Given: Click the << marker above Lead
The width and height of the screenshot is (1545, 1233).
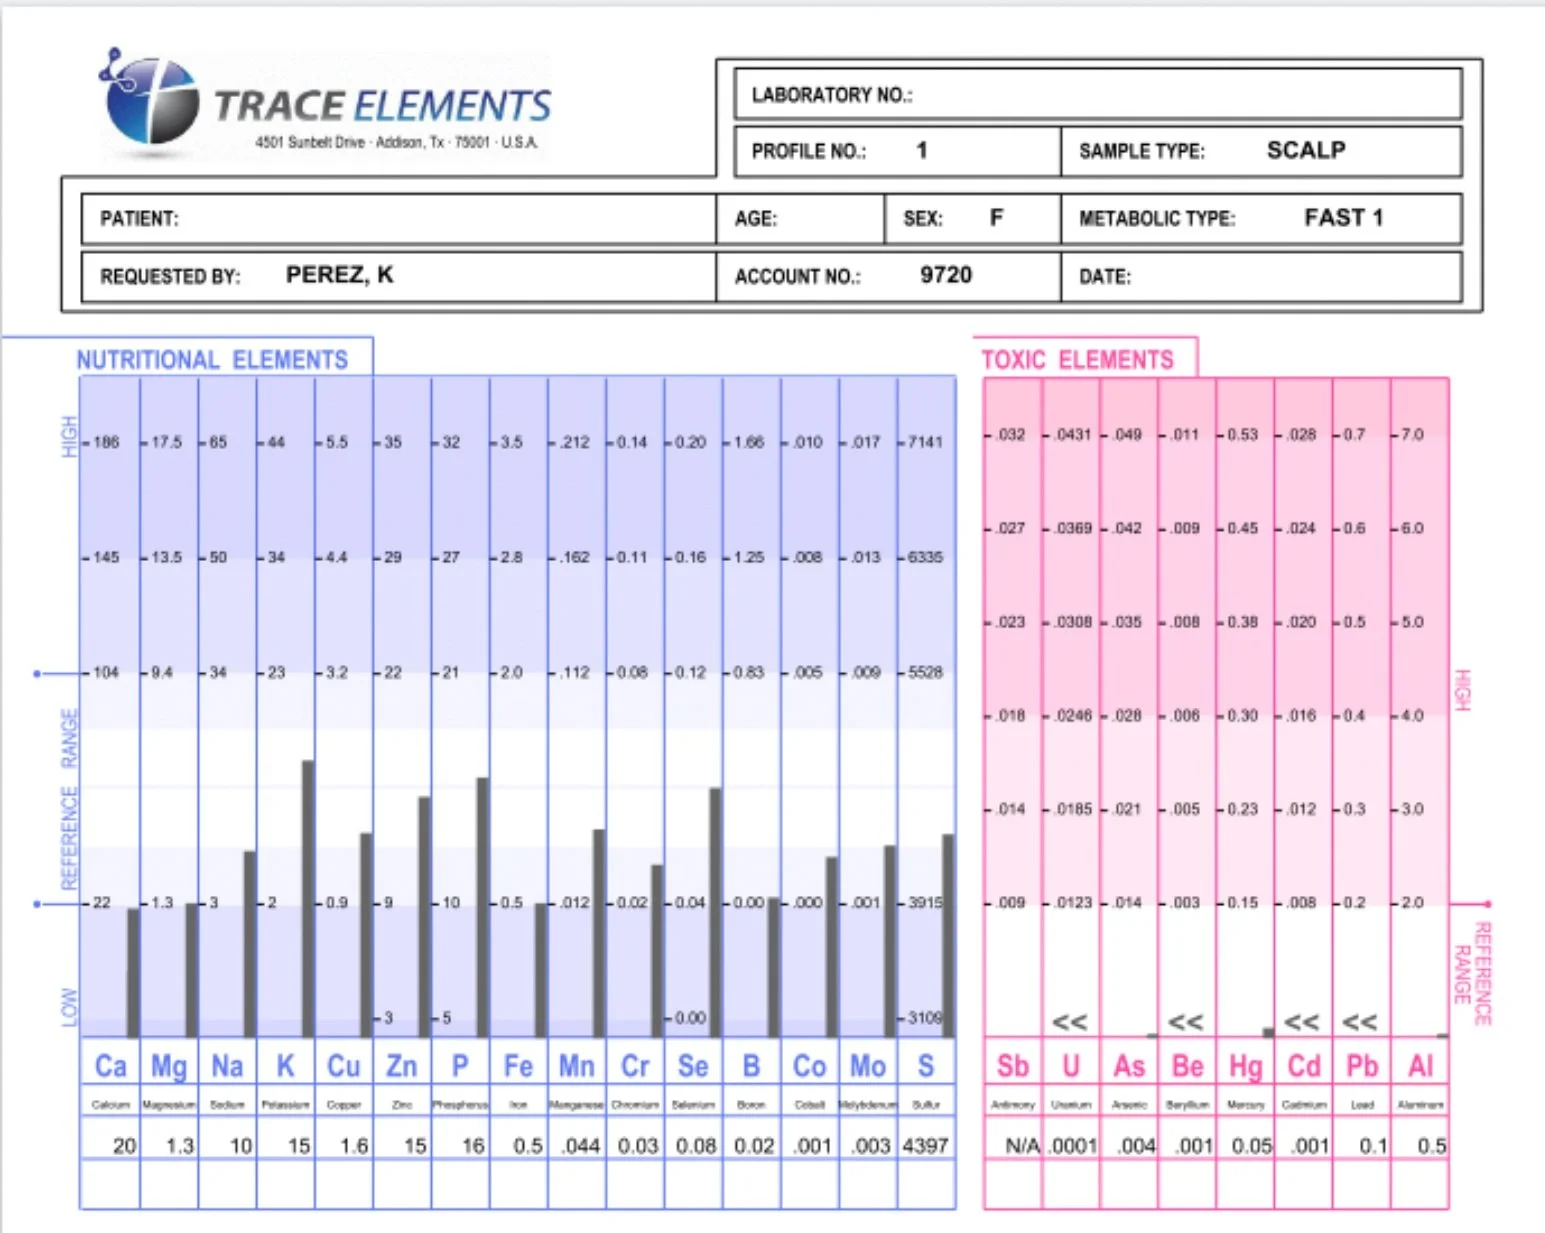Looking at the screenshot, I should 1359,1022.
